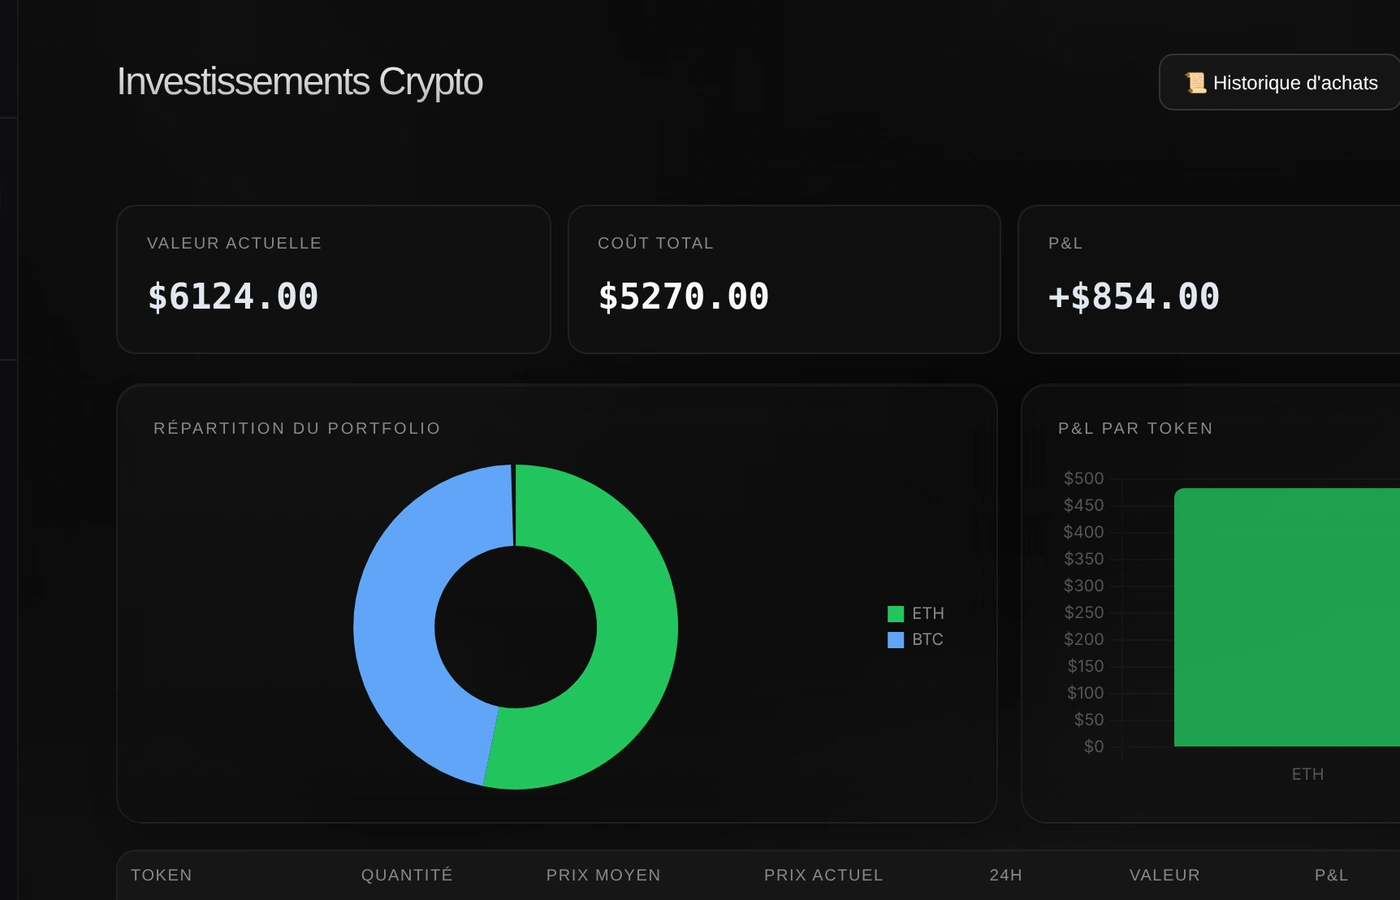Click the ETH label under the bar chart
Image resolution: width=1400 pixels, height=900 pixels.
(x=1308, y=774)
